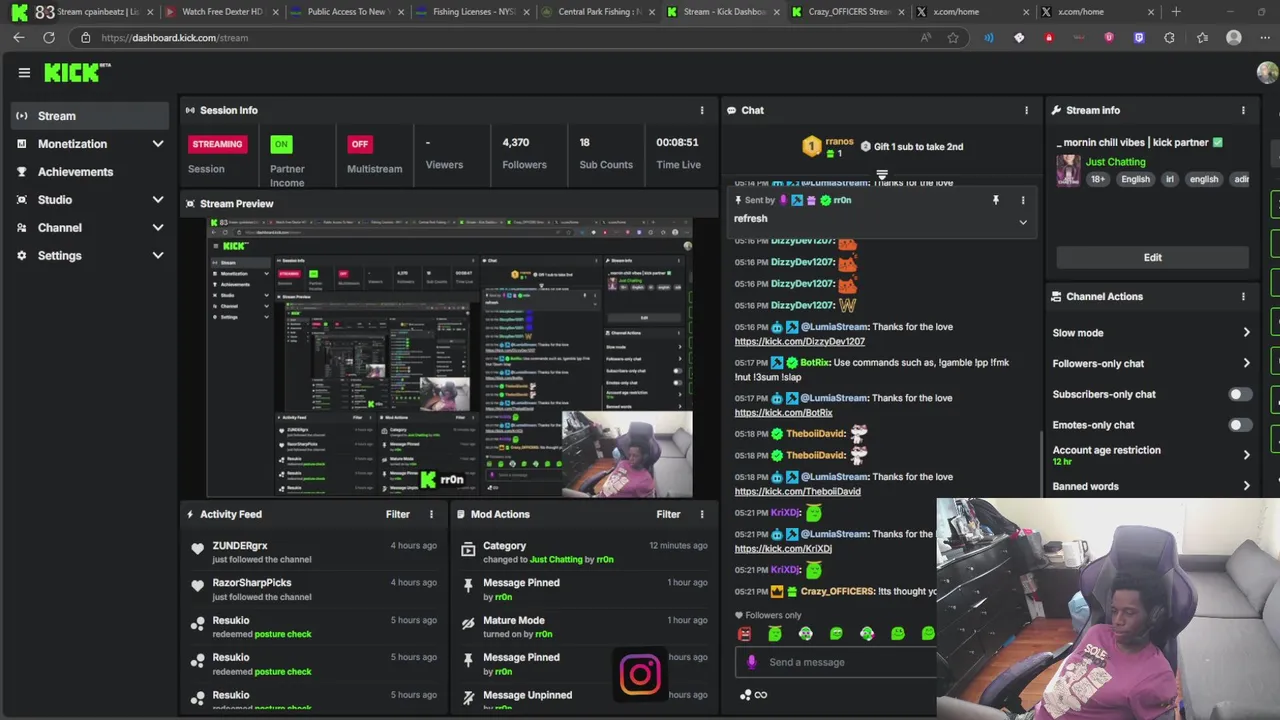
Task: Open the Banned words arrow
Action: point(1246,486)
